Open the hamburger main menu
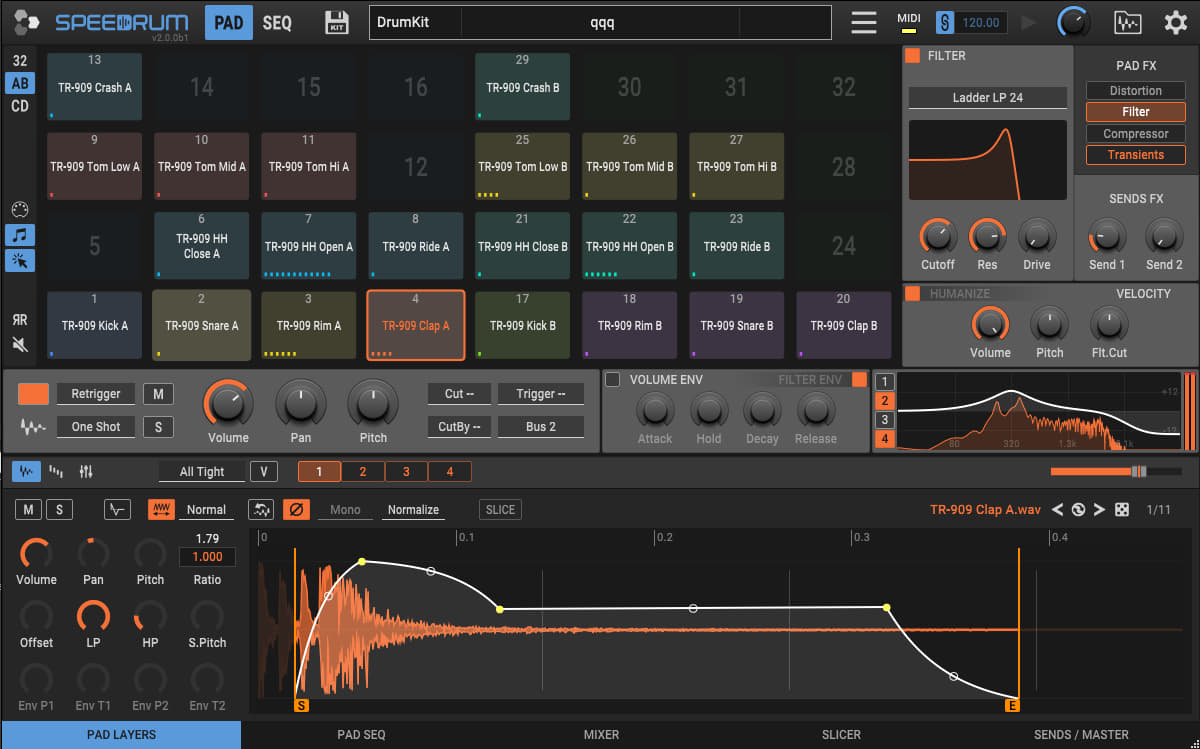This screenshot has width=1200, height=749. [x=863, y=22]
